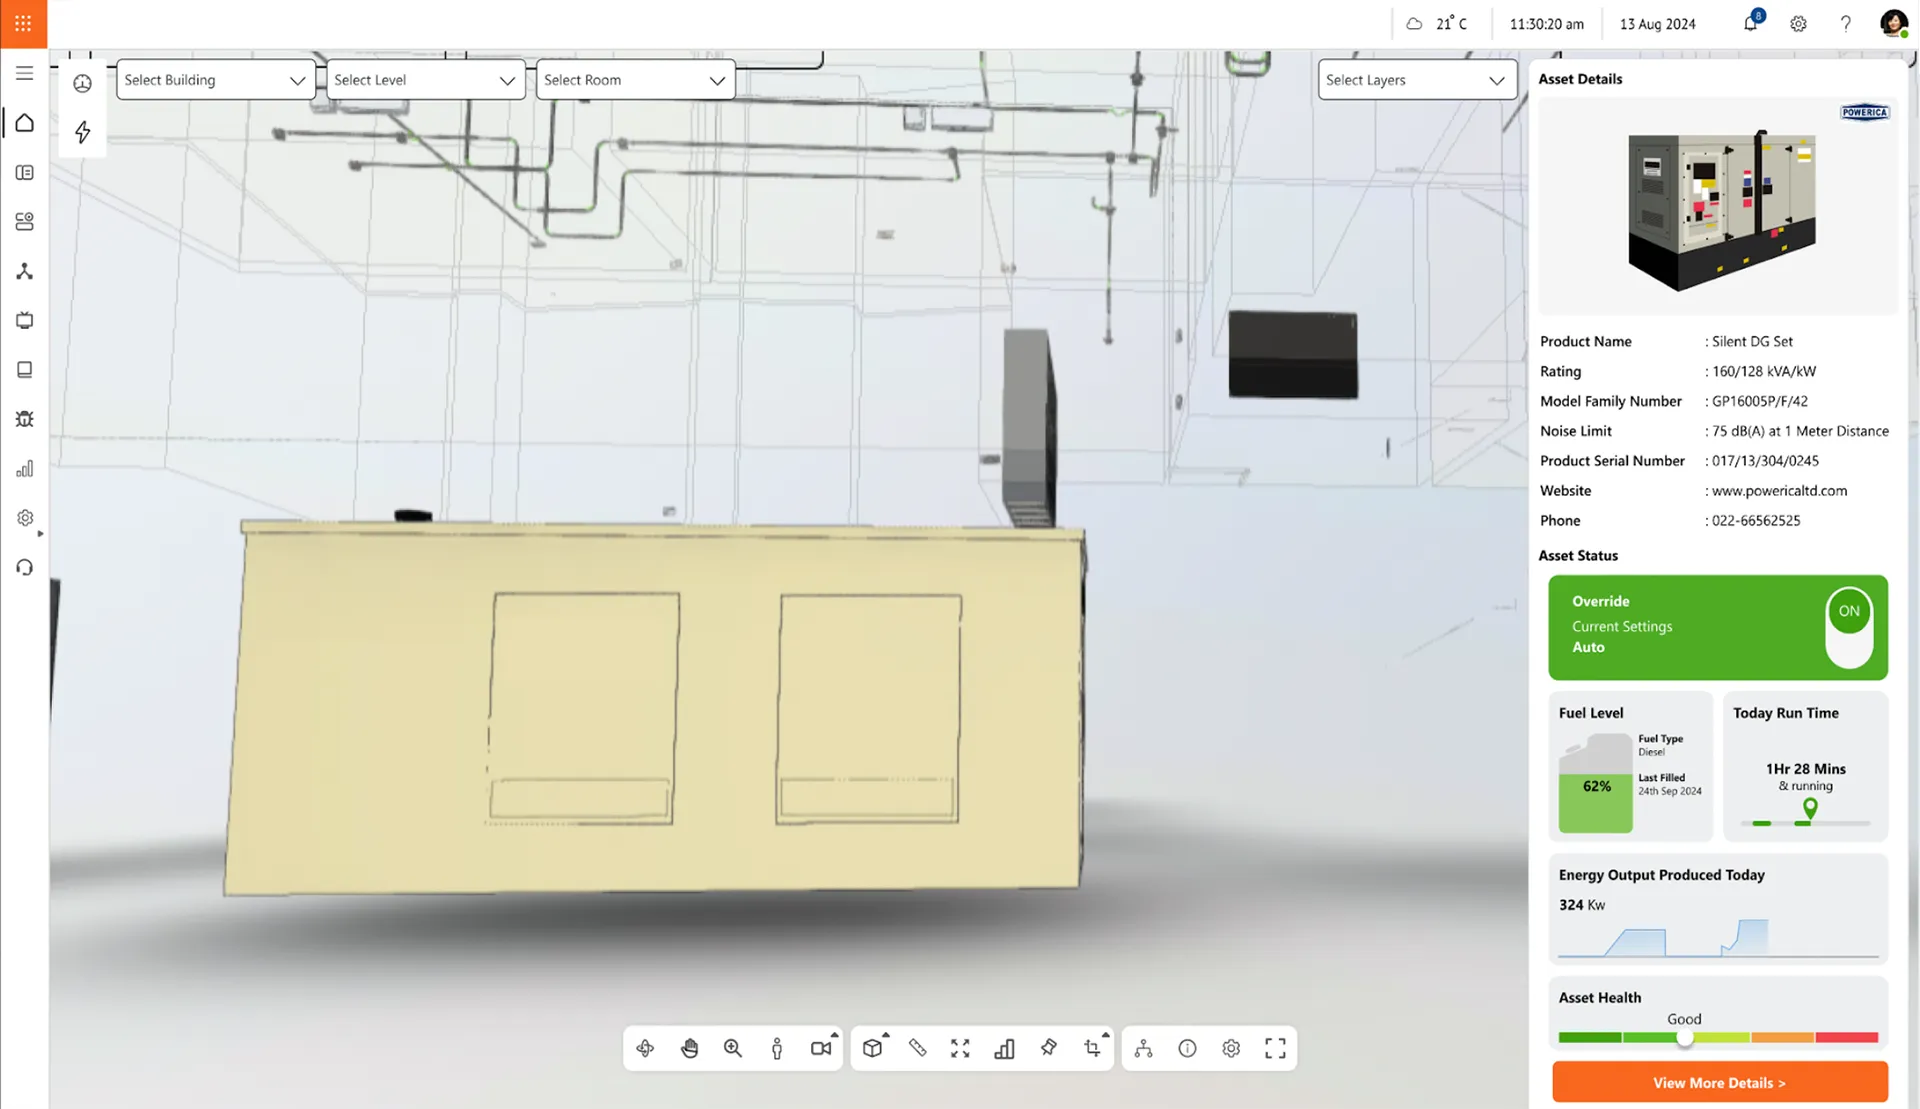
Task: Open notifications bell in top bar
Action: click(1750, 23)
